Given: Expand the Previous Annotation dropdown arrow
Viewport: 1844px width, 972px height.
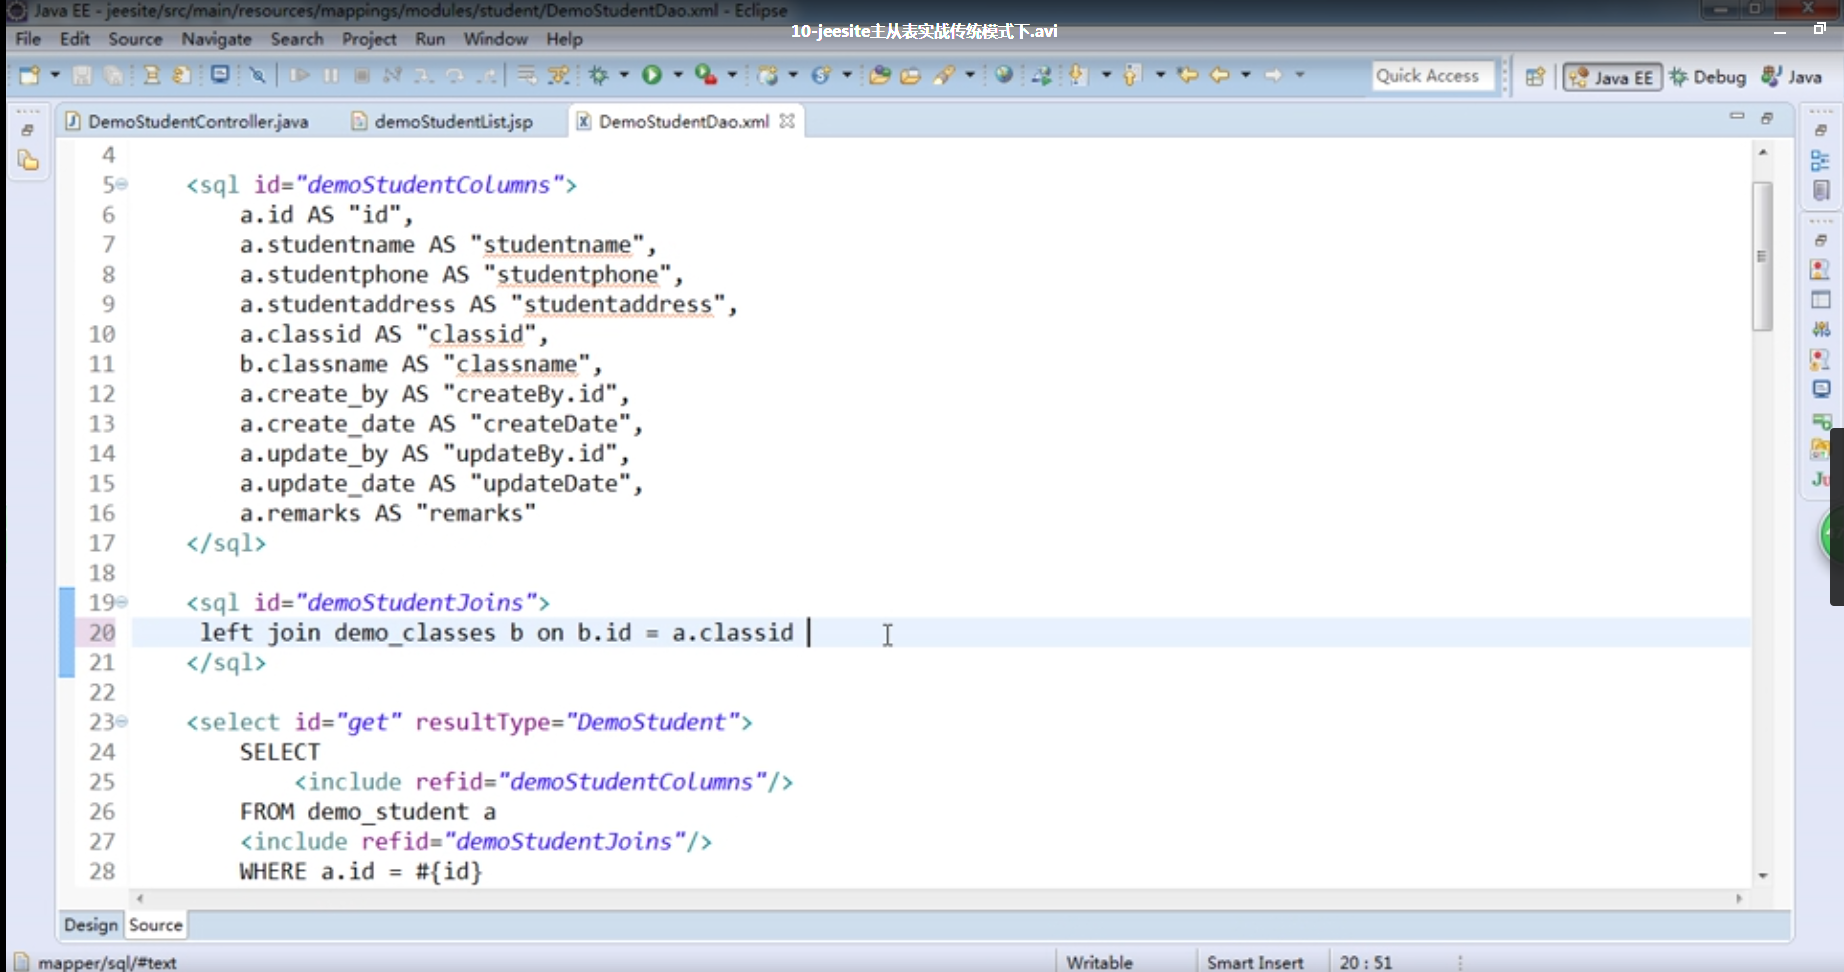Looking at the screenshot, I should (x=1160, y=75).
